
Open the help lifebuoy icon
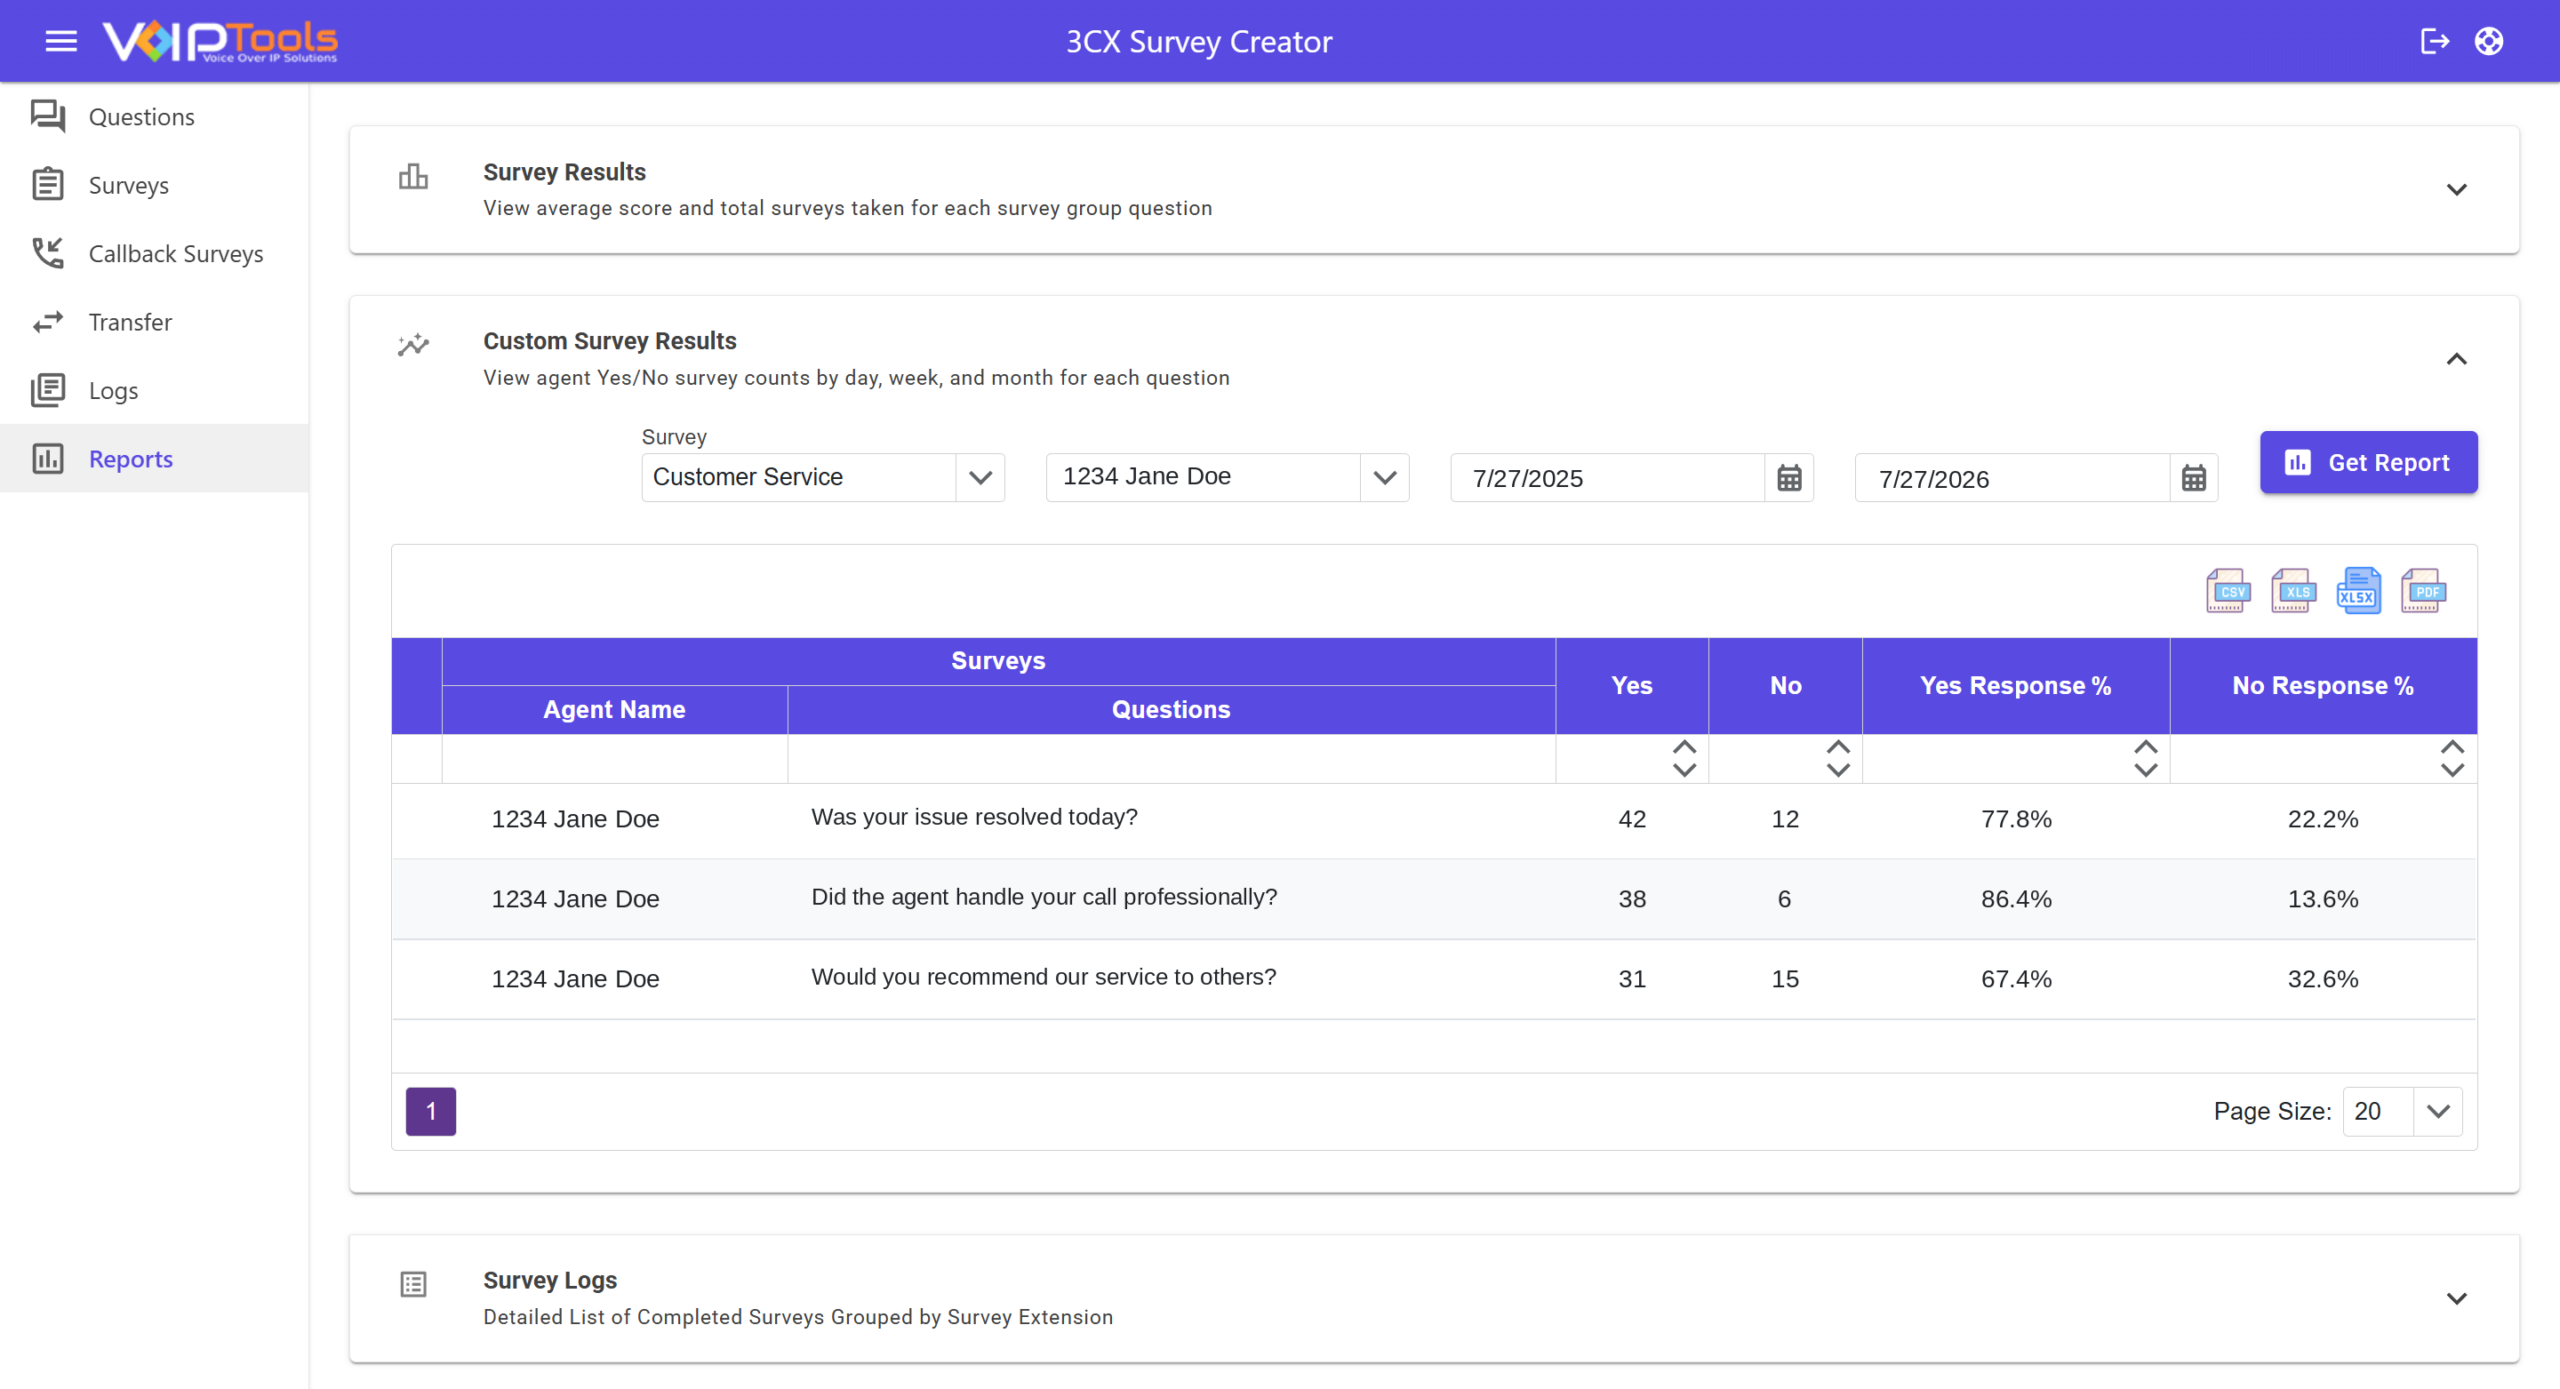[2489, 41]
